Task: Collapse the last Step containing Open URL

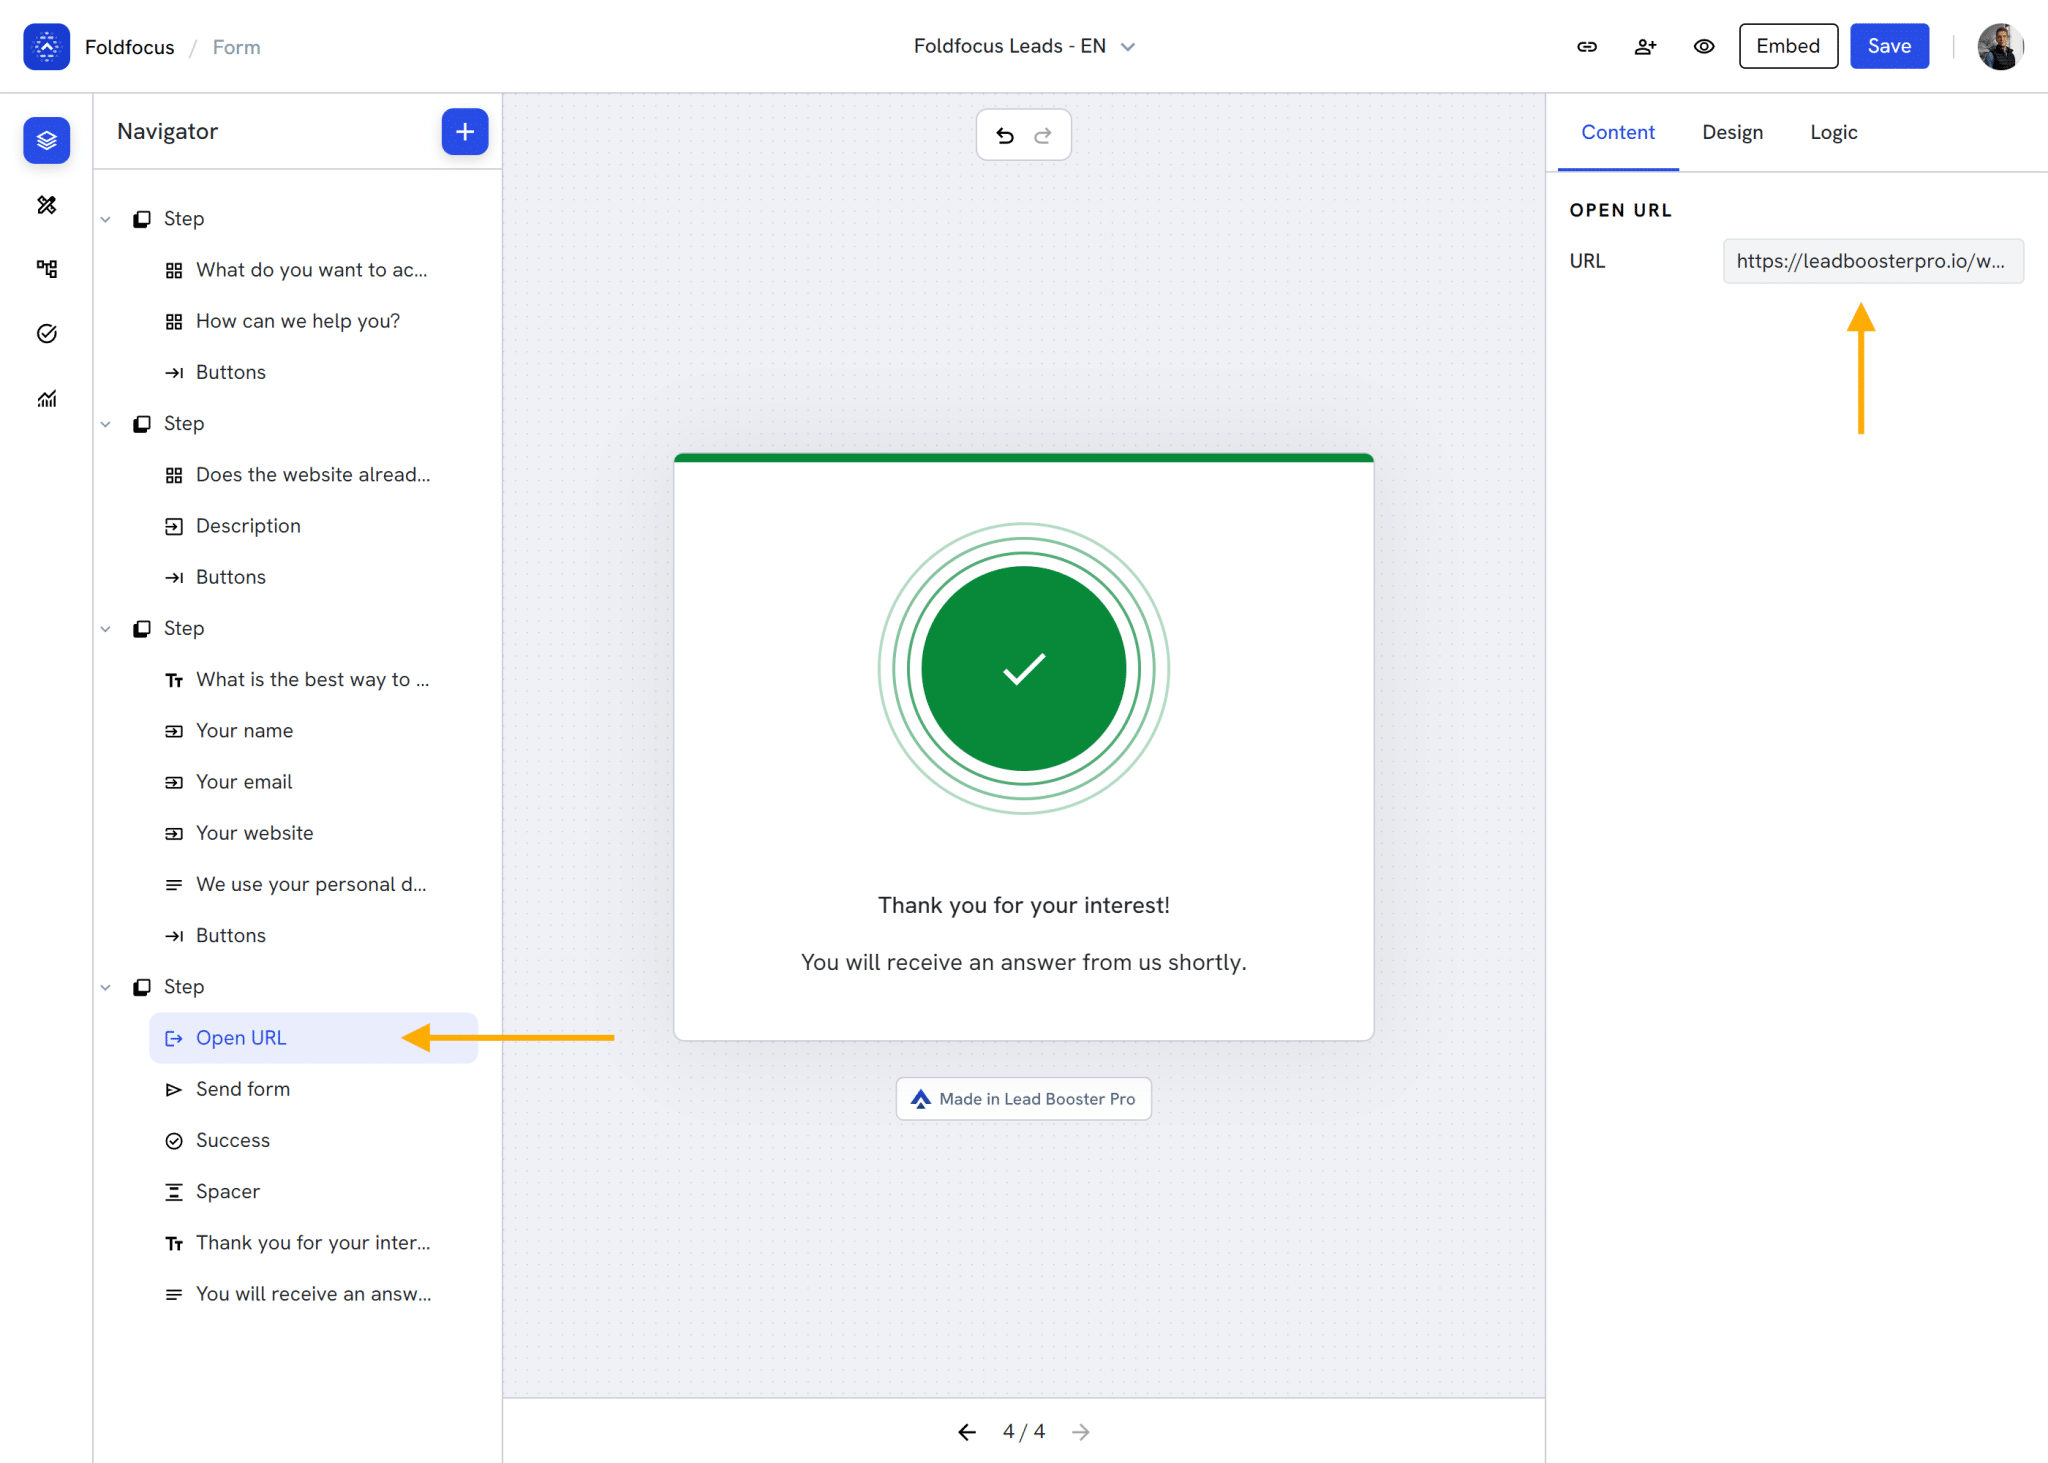Action: click(106, 987)
